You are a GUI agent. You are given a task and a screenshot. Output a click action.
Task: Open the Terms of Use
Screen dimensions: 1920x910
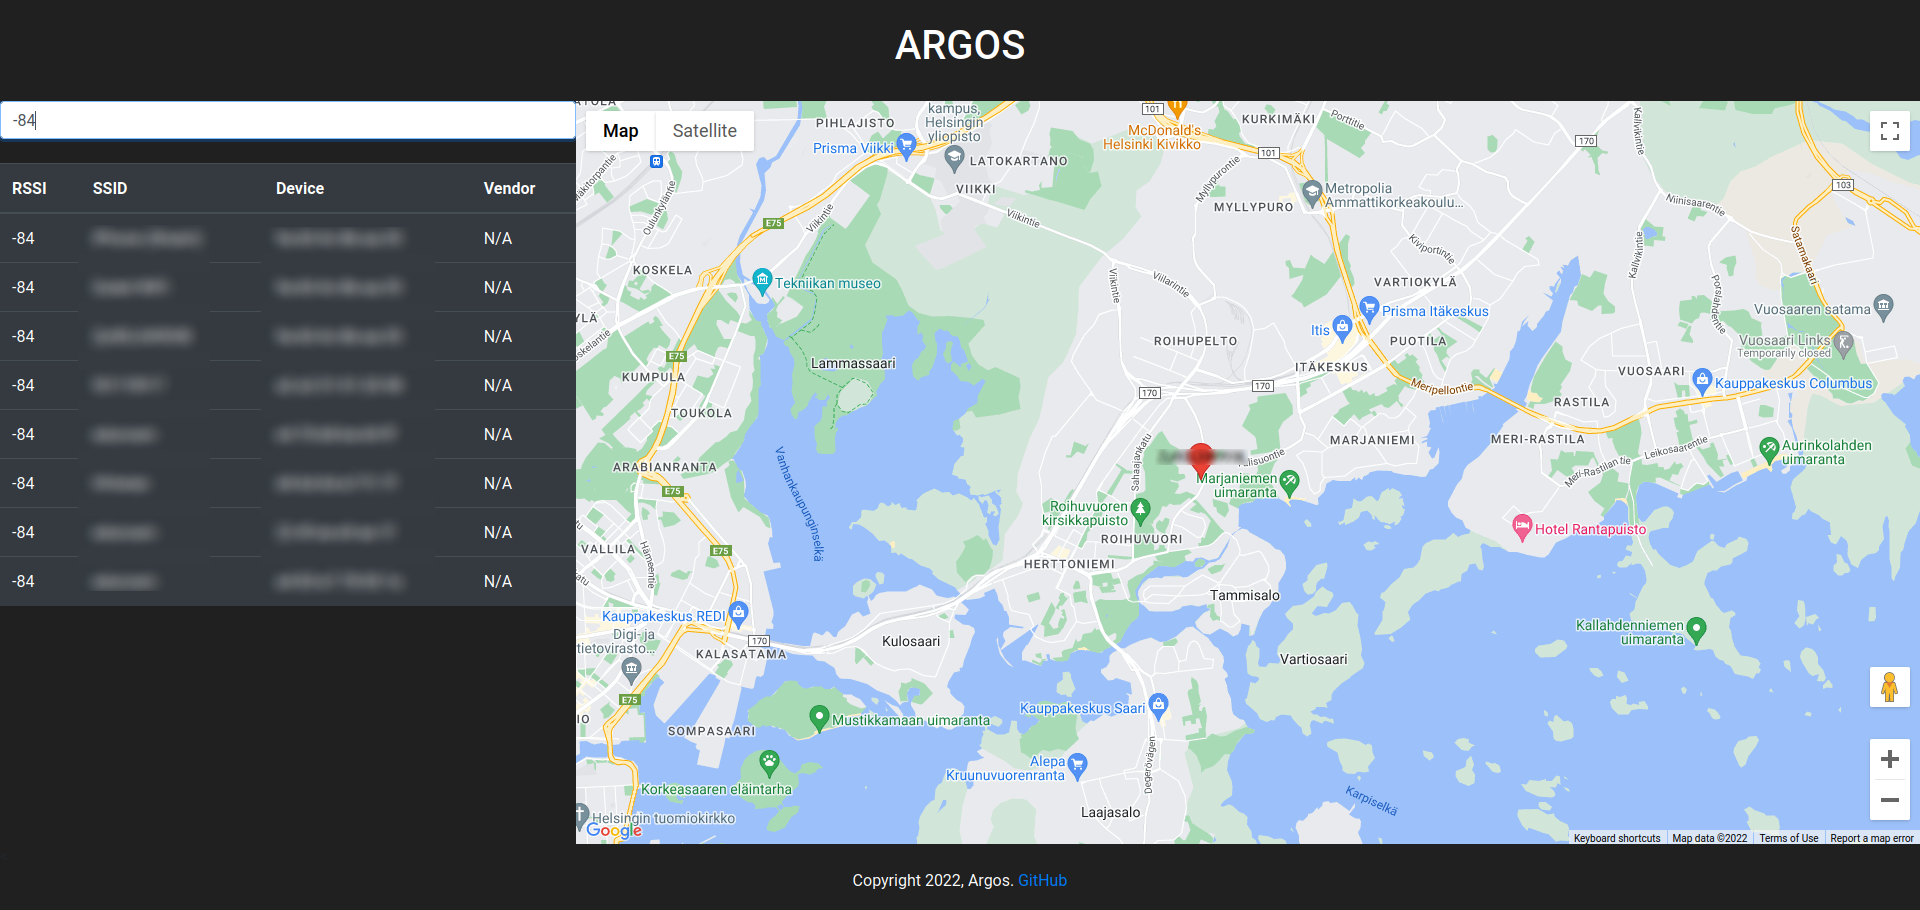1788,838
